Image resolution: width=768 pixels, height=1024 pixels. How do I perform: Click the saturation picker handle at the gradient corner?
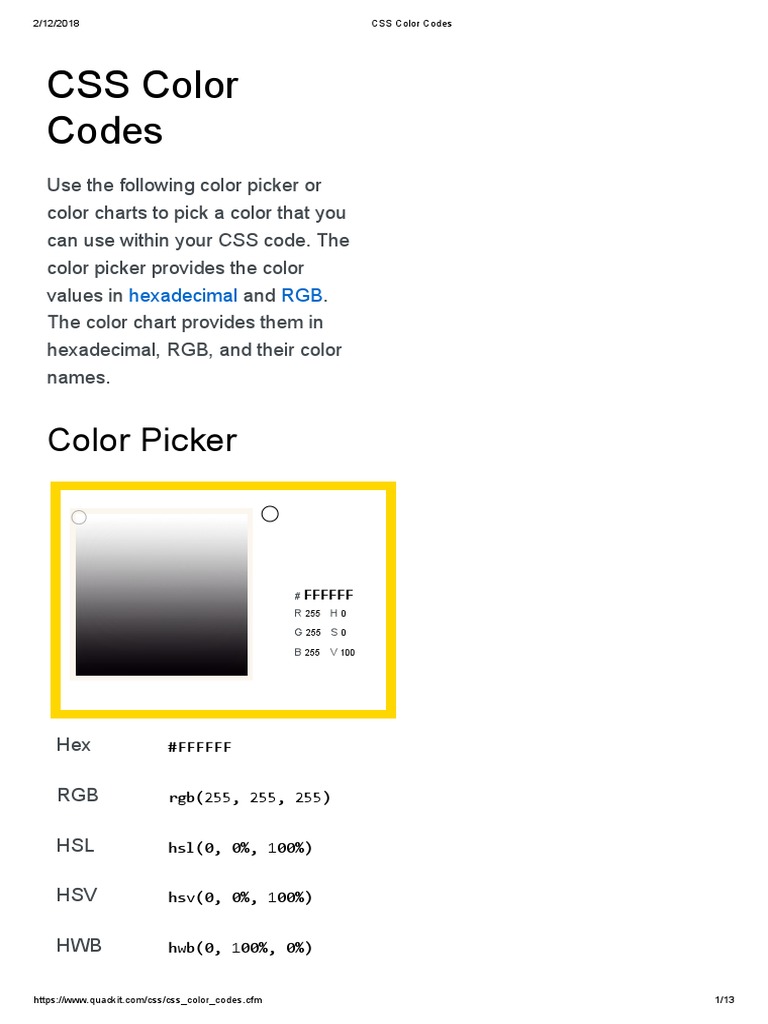pos(79,517)
